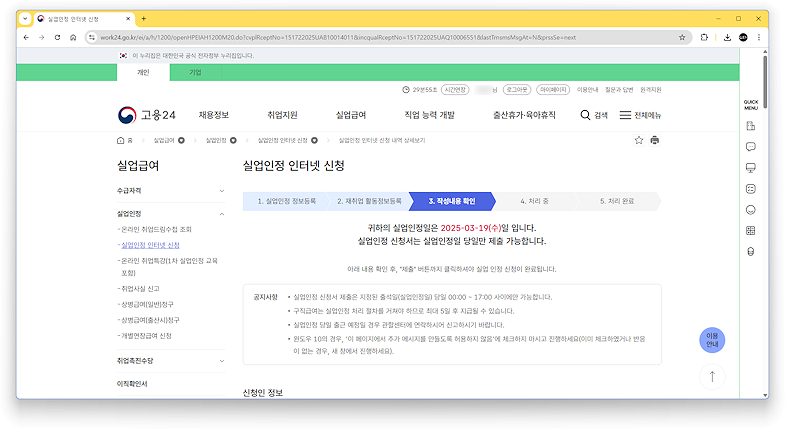This screenshot has width=785, height=429.
Task: Open 상병급여(출산시)청구 sidebar link
Action: pos(150,320)
